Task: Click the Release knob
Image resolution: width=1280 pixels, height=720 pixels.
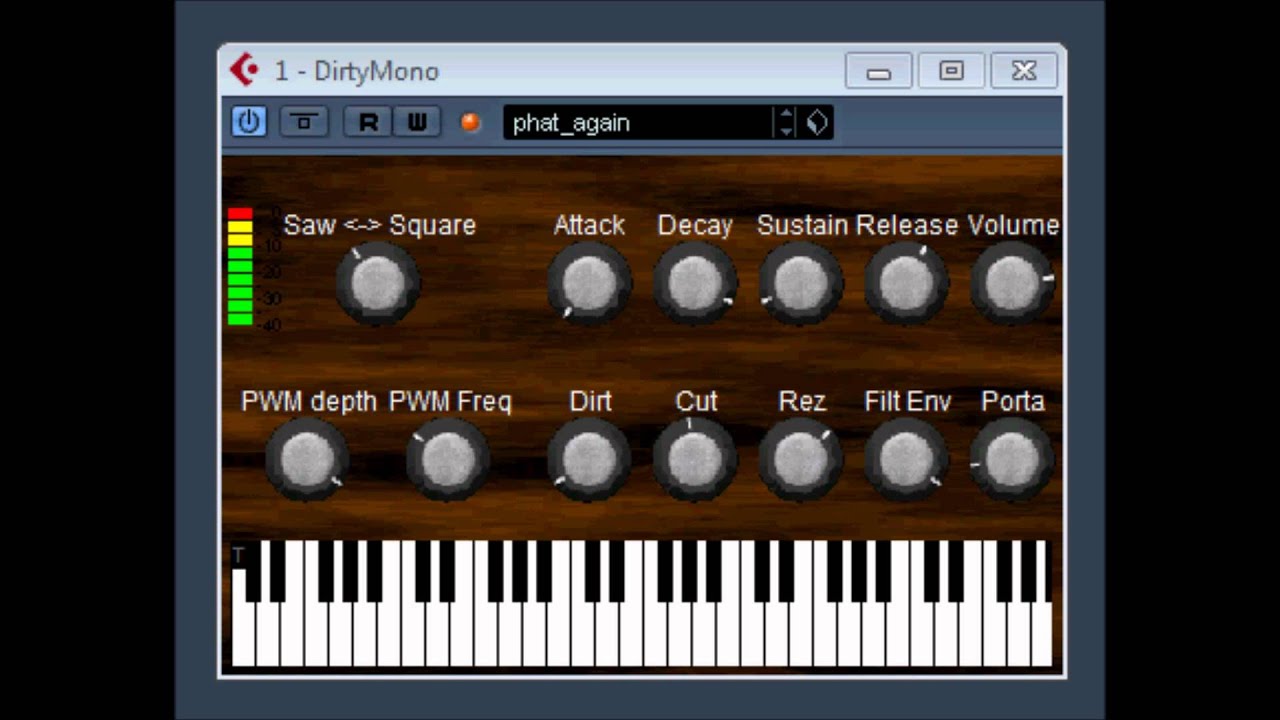Action: click(x=907, y=284)
